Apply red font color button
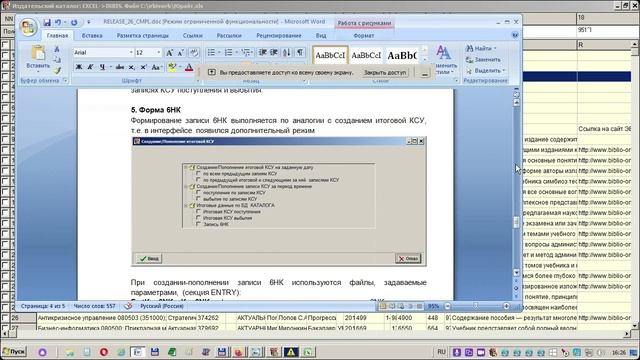 [189, 67]
